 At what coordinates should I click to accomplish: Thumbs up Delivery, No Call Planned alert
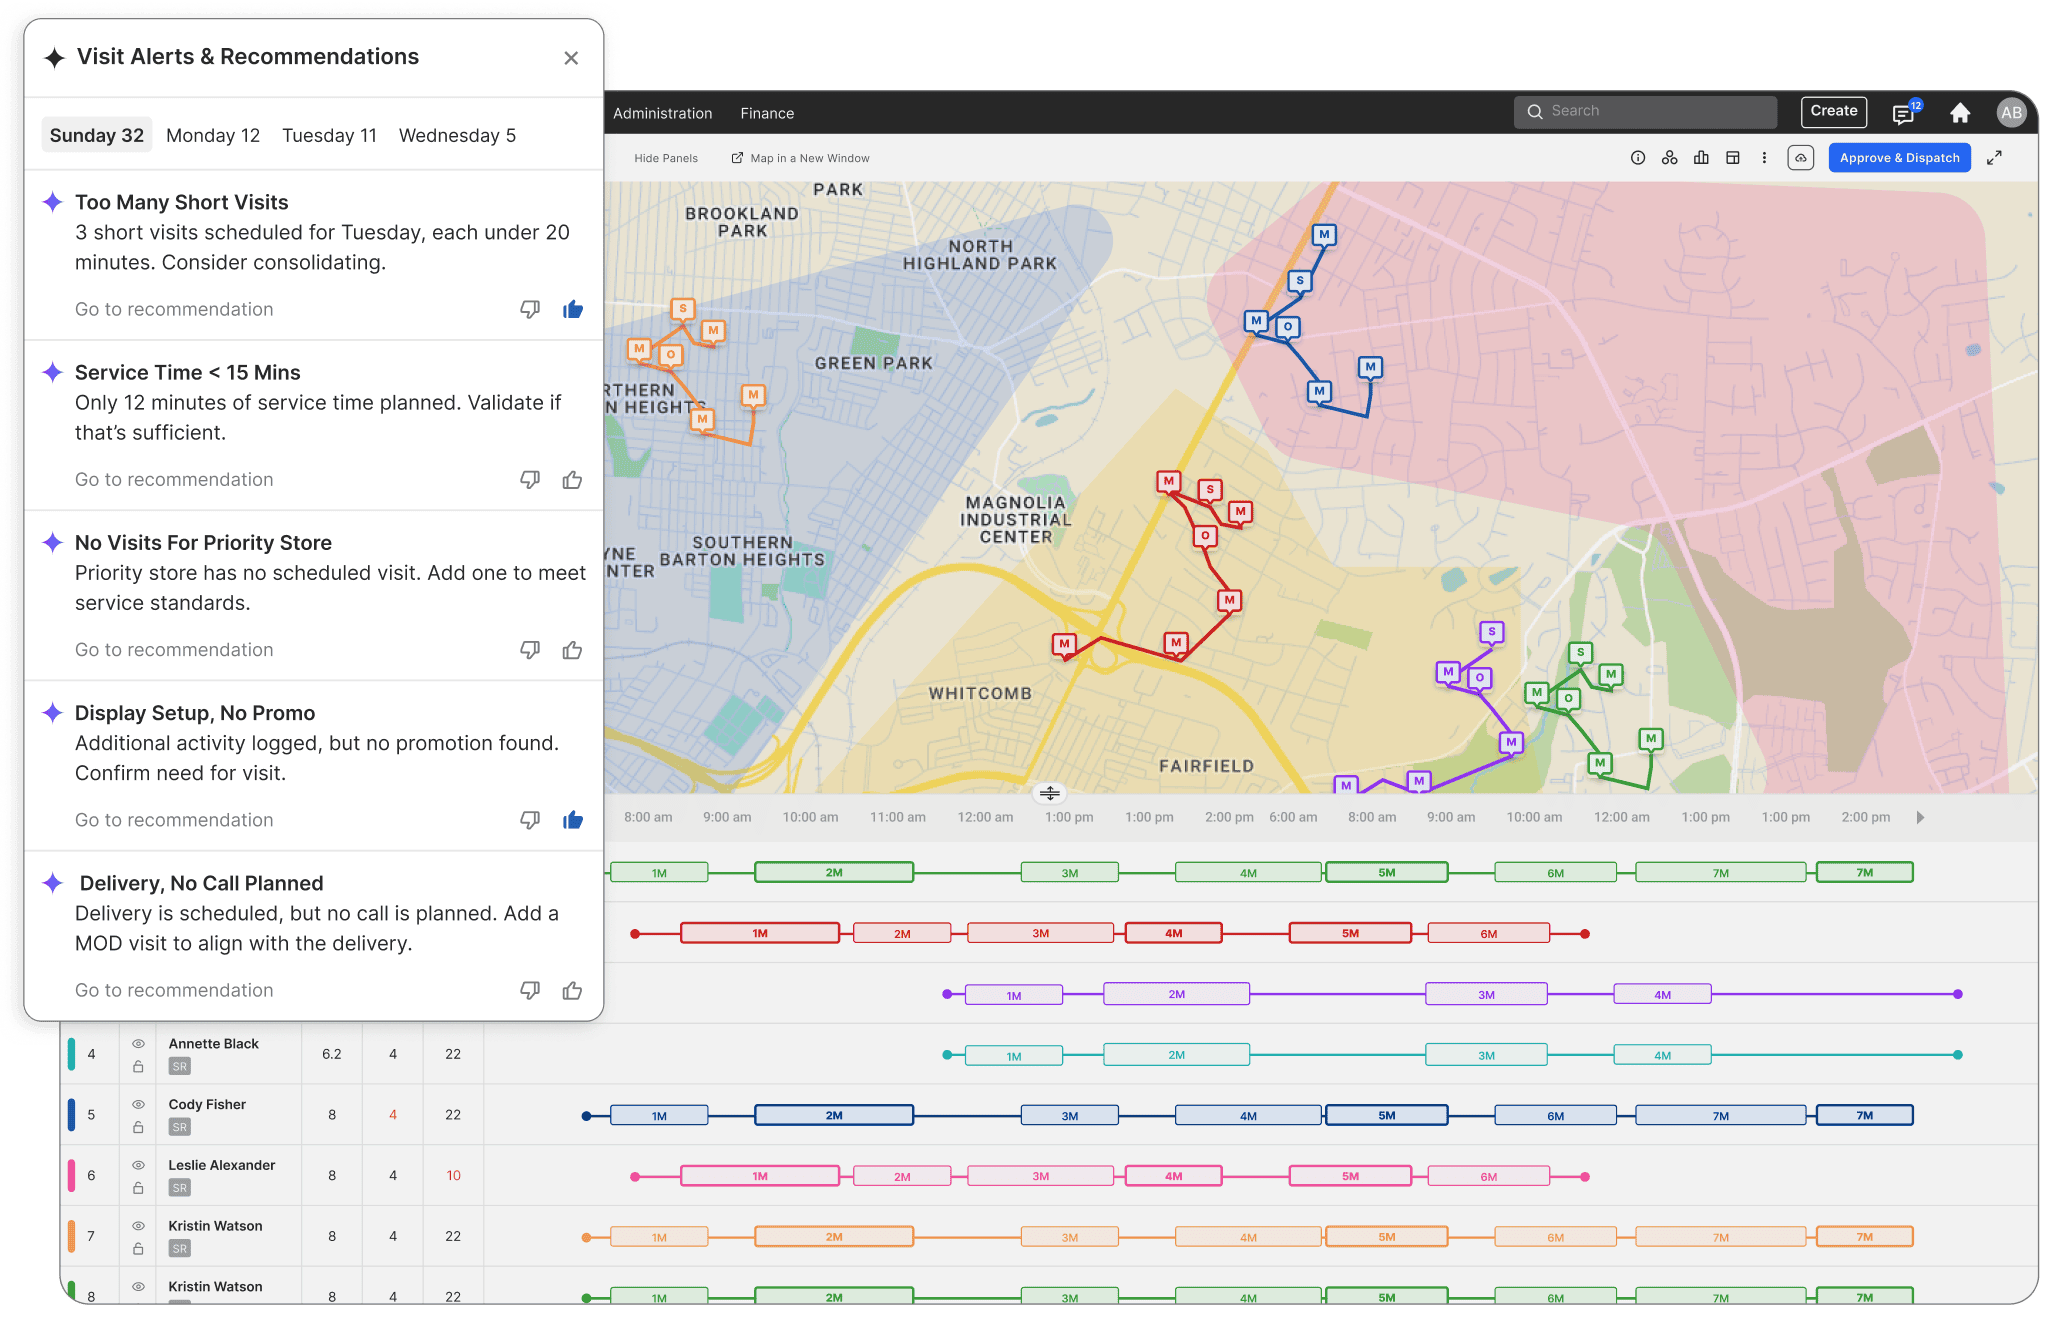(573, 990)
